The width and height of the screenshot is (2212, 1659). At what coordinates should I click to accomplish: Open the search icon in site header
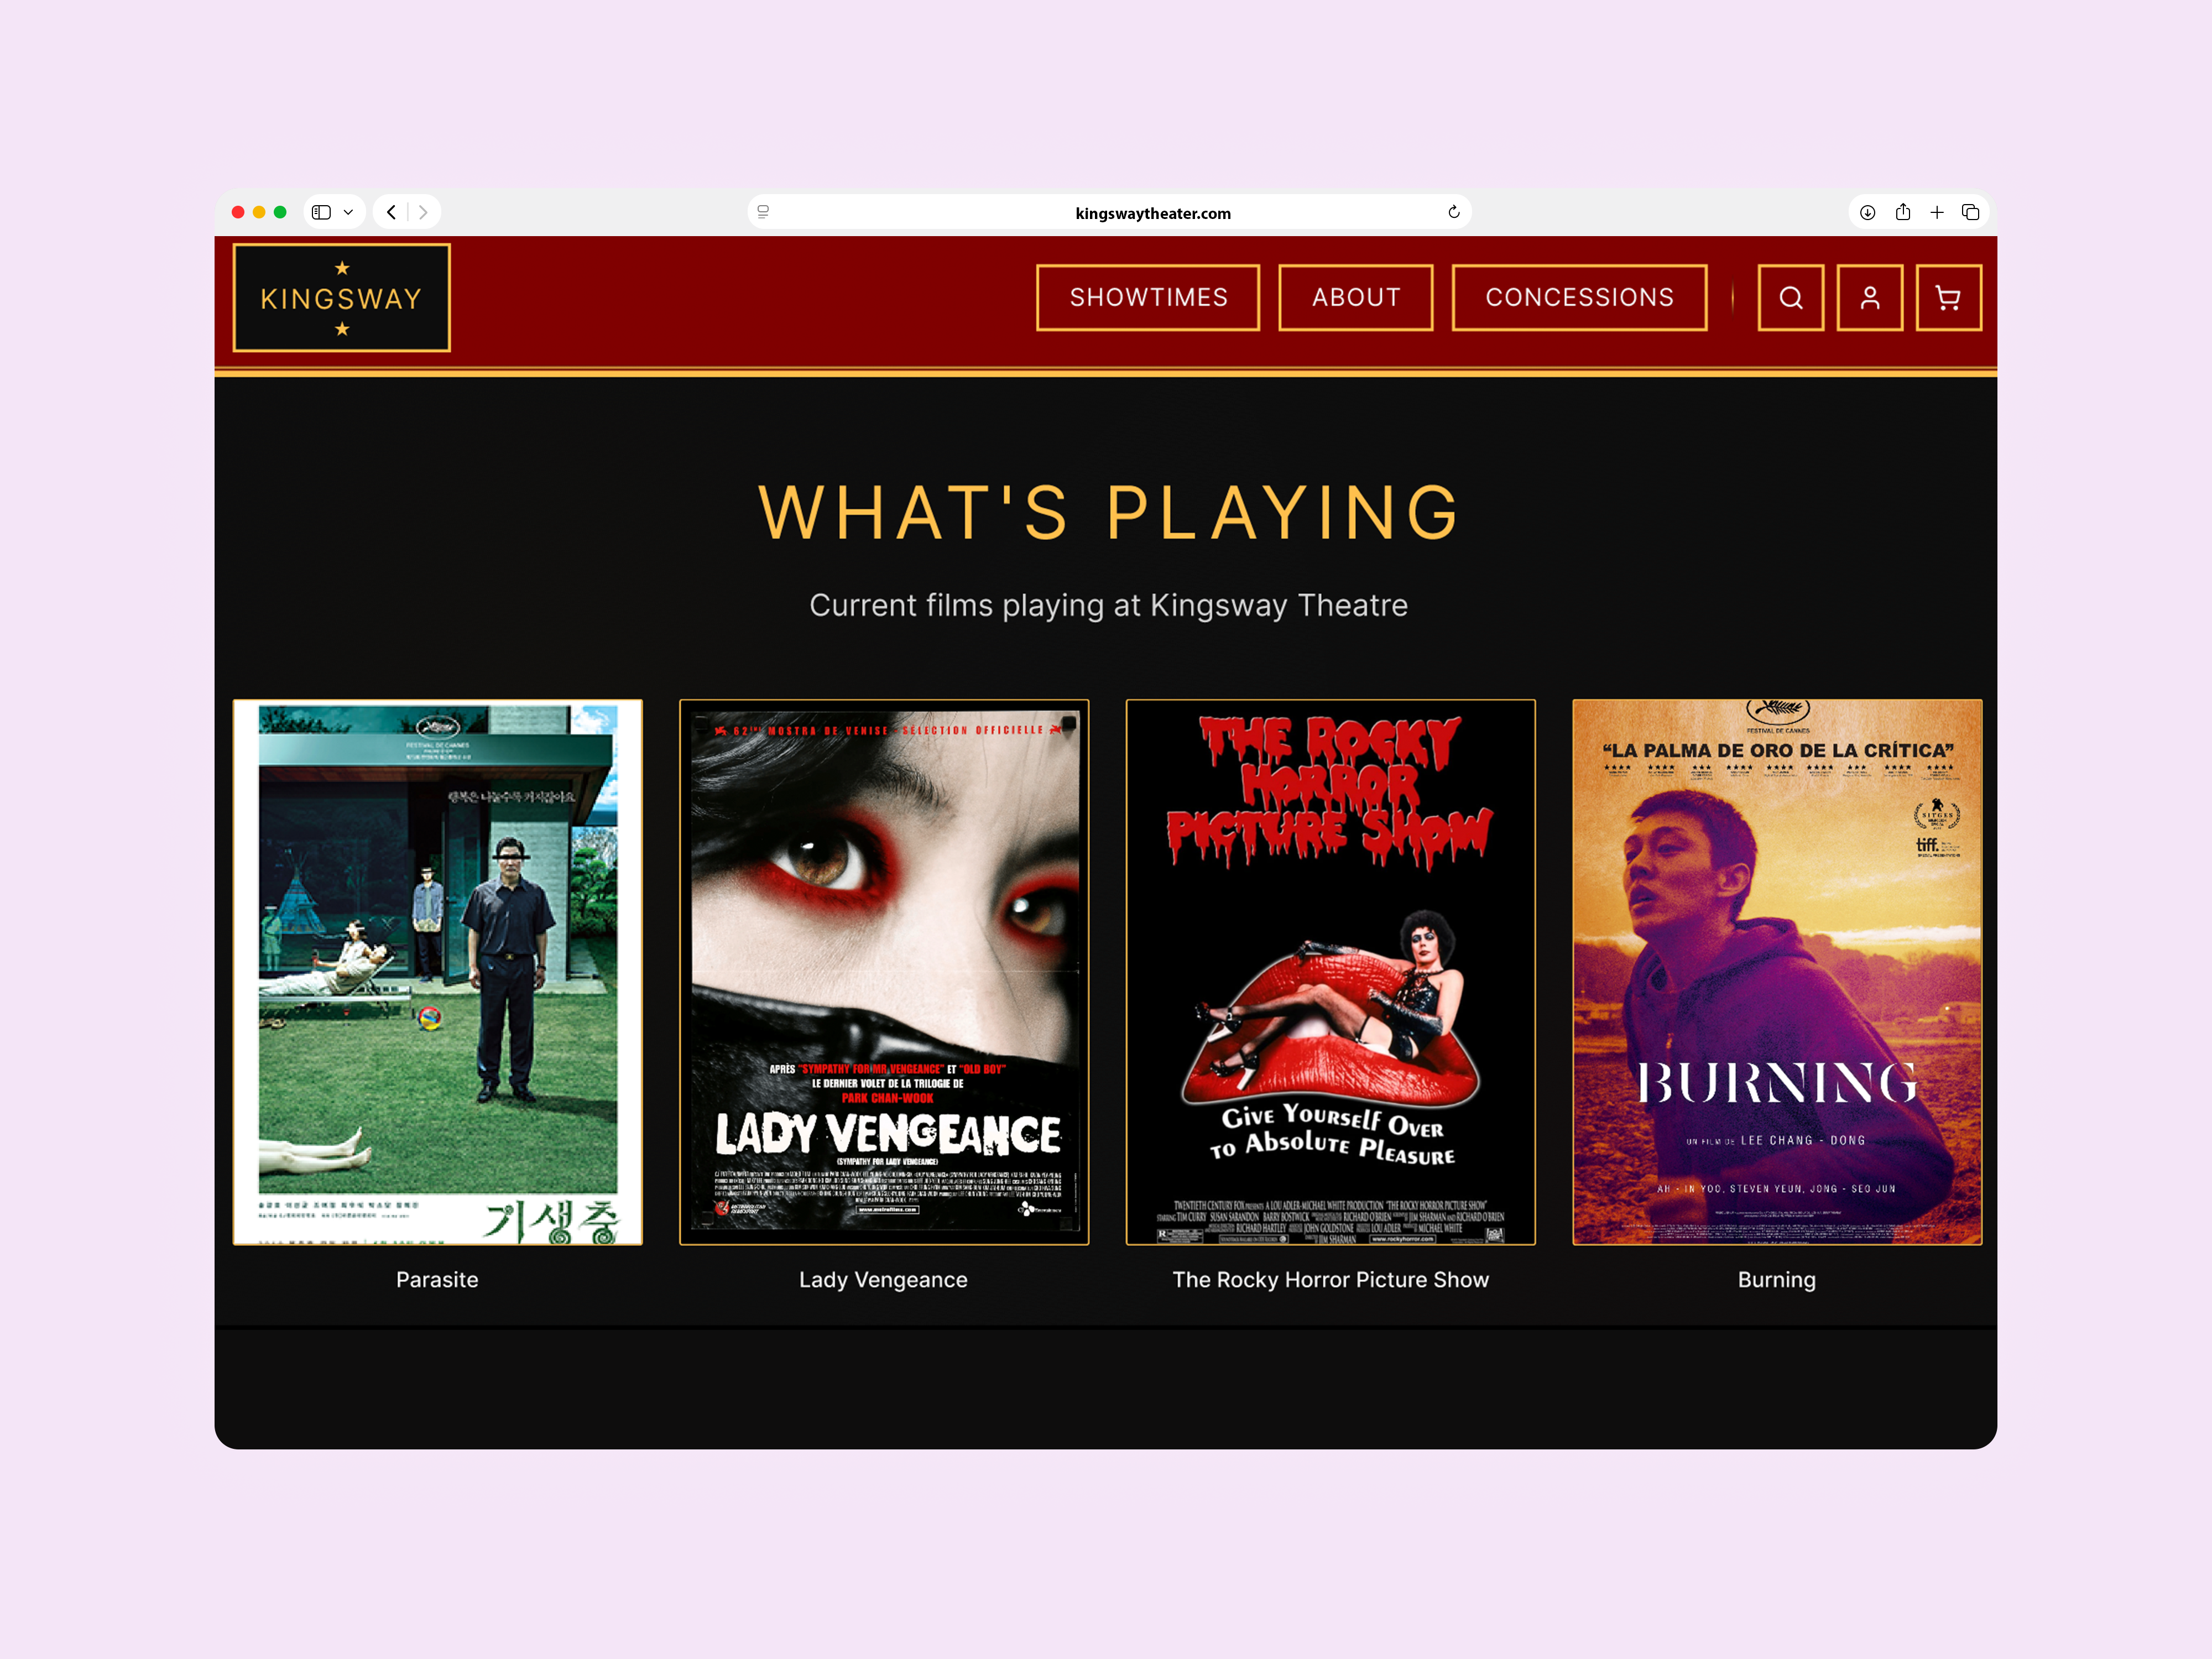1790,298
